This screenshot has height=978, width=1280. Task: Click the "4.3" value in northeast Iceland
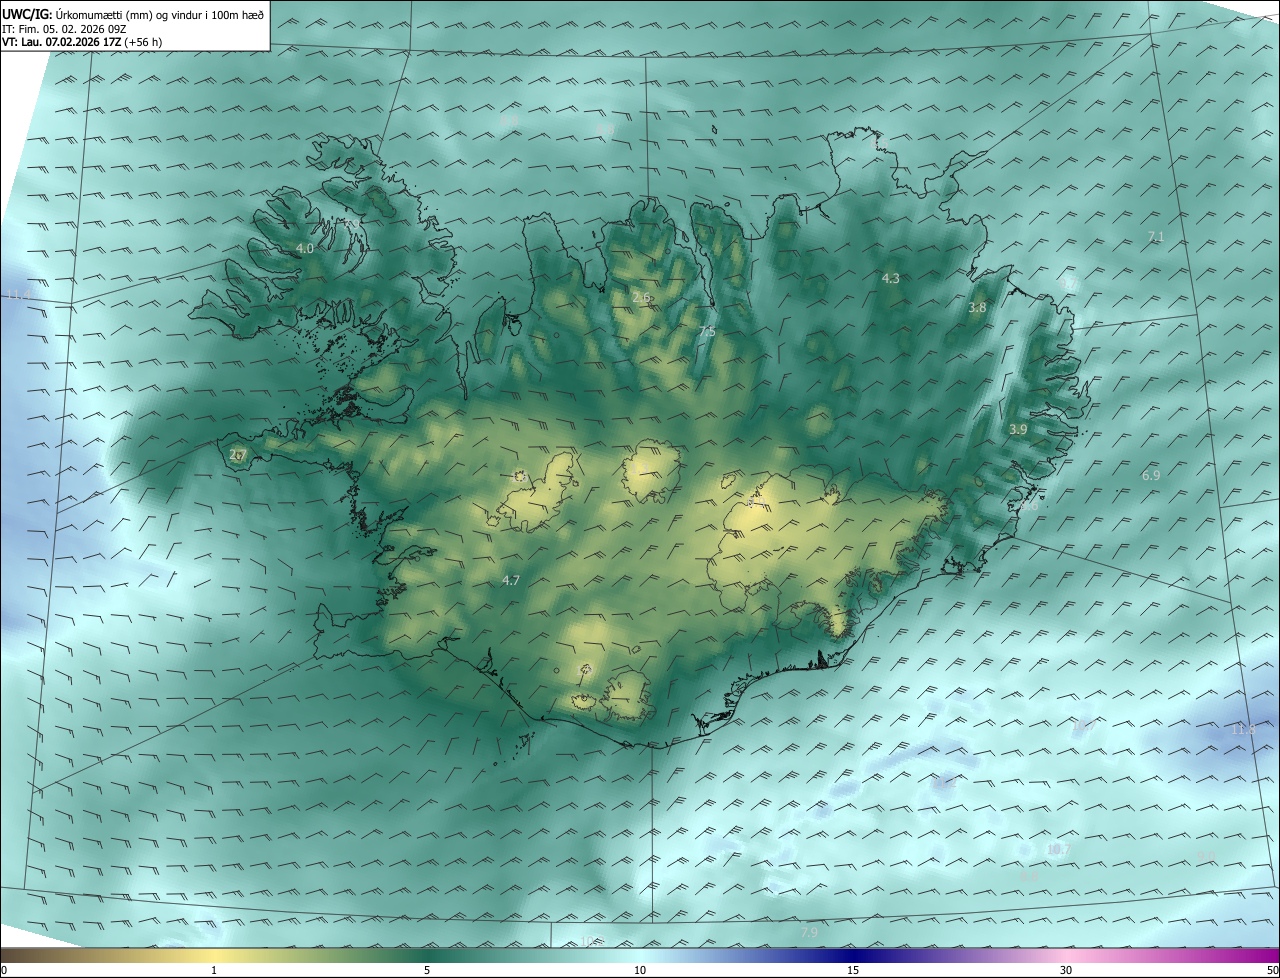pos(891,278)
